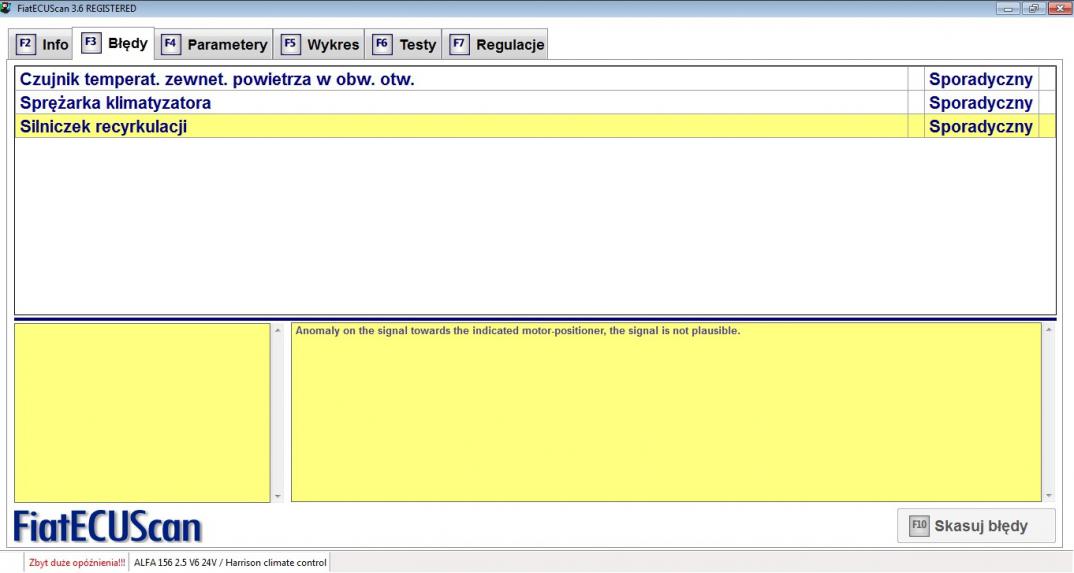Click Sporadyczny status of Sprężarka klimatyzatora row
This screenshot has width=1074, height=573.
(x=980, y=103)
